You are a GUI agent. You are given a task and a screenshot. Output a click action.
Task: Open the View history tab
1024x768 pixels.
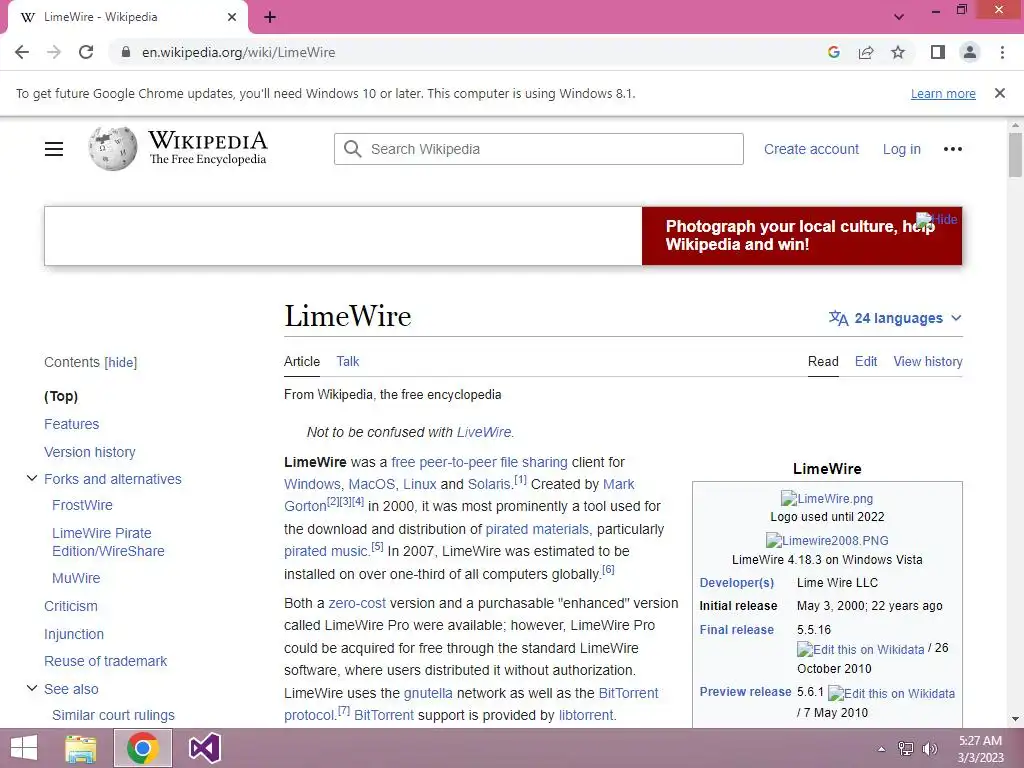[928, 361]
